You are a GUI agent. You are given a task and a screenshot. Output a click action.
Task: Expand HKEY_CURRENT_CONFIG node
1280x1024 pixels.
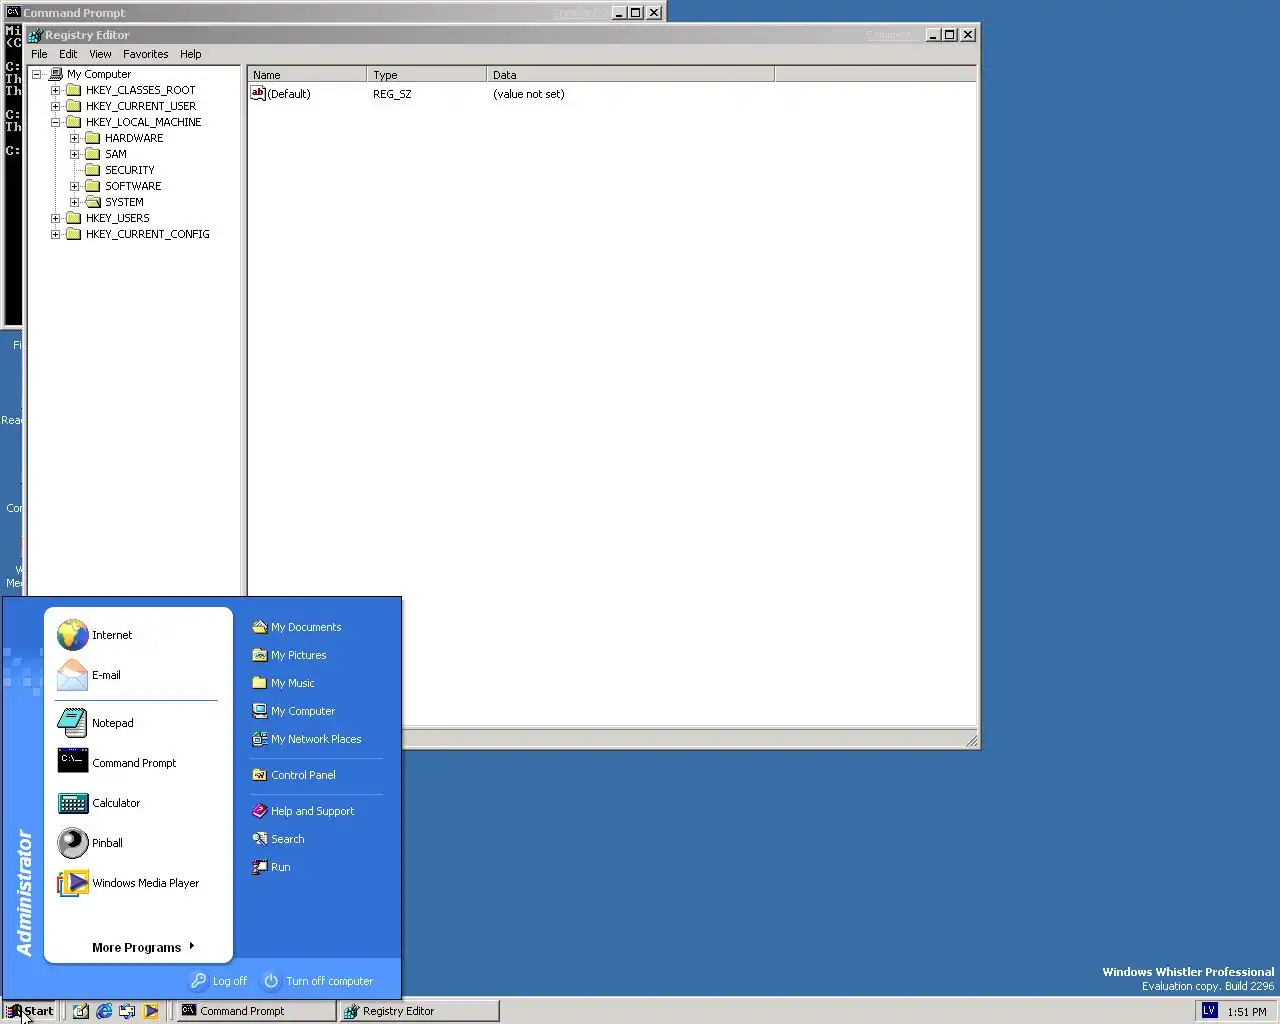(x=56, y=234)
